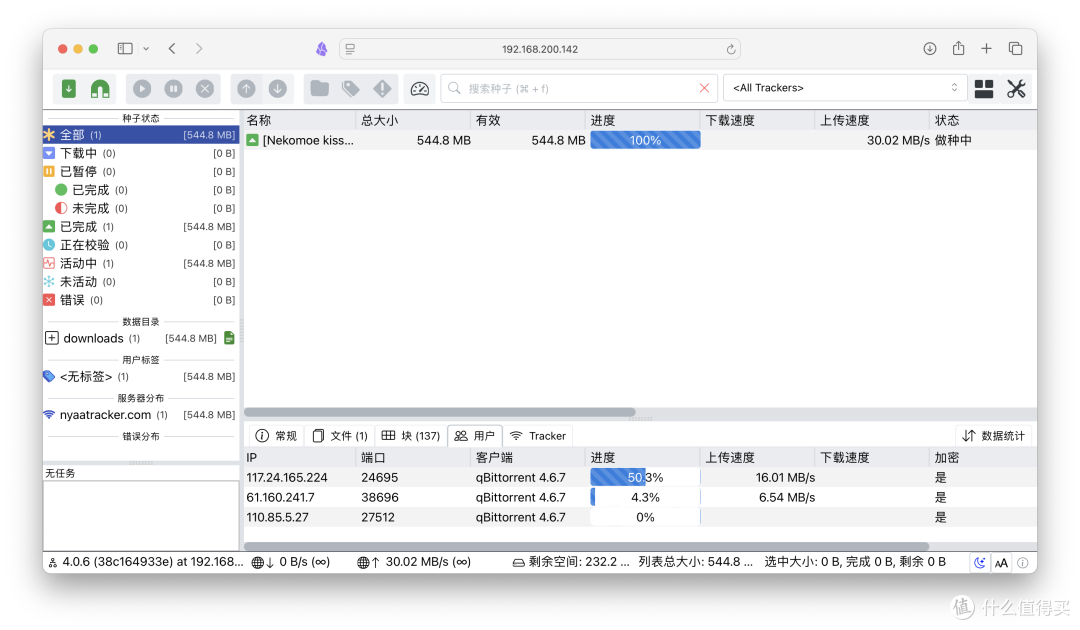Click the font size AA icon

coord(1001,563)
